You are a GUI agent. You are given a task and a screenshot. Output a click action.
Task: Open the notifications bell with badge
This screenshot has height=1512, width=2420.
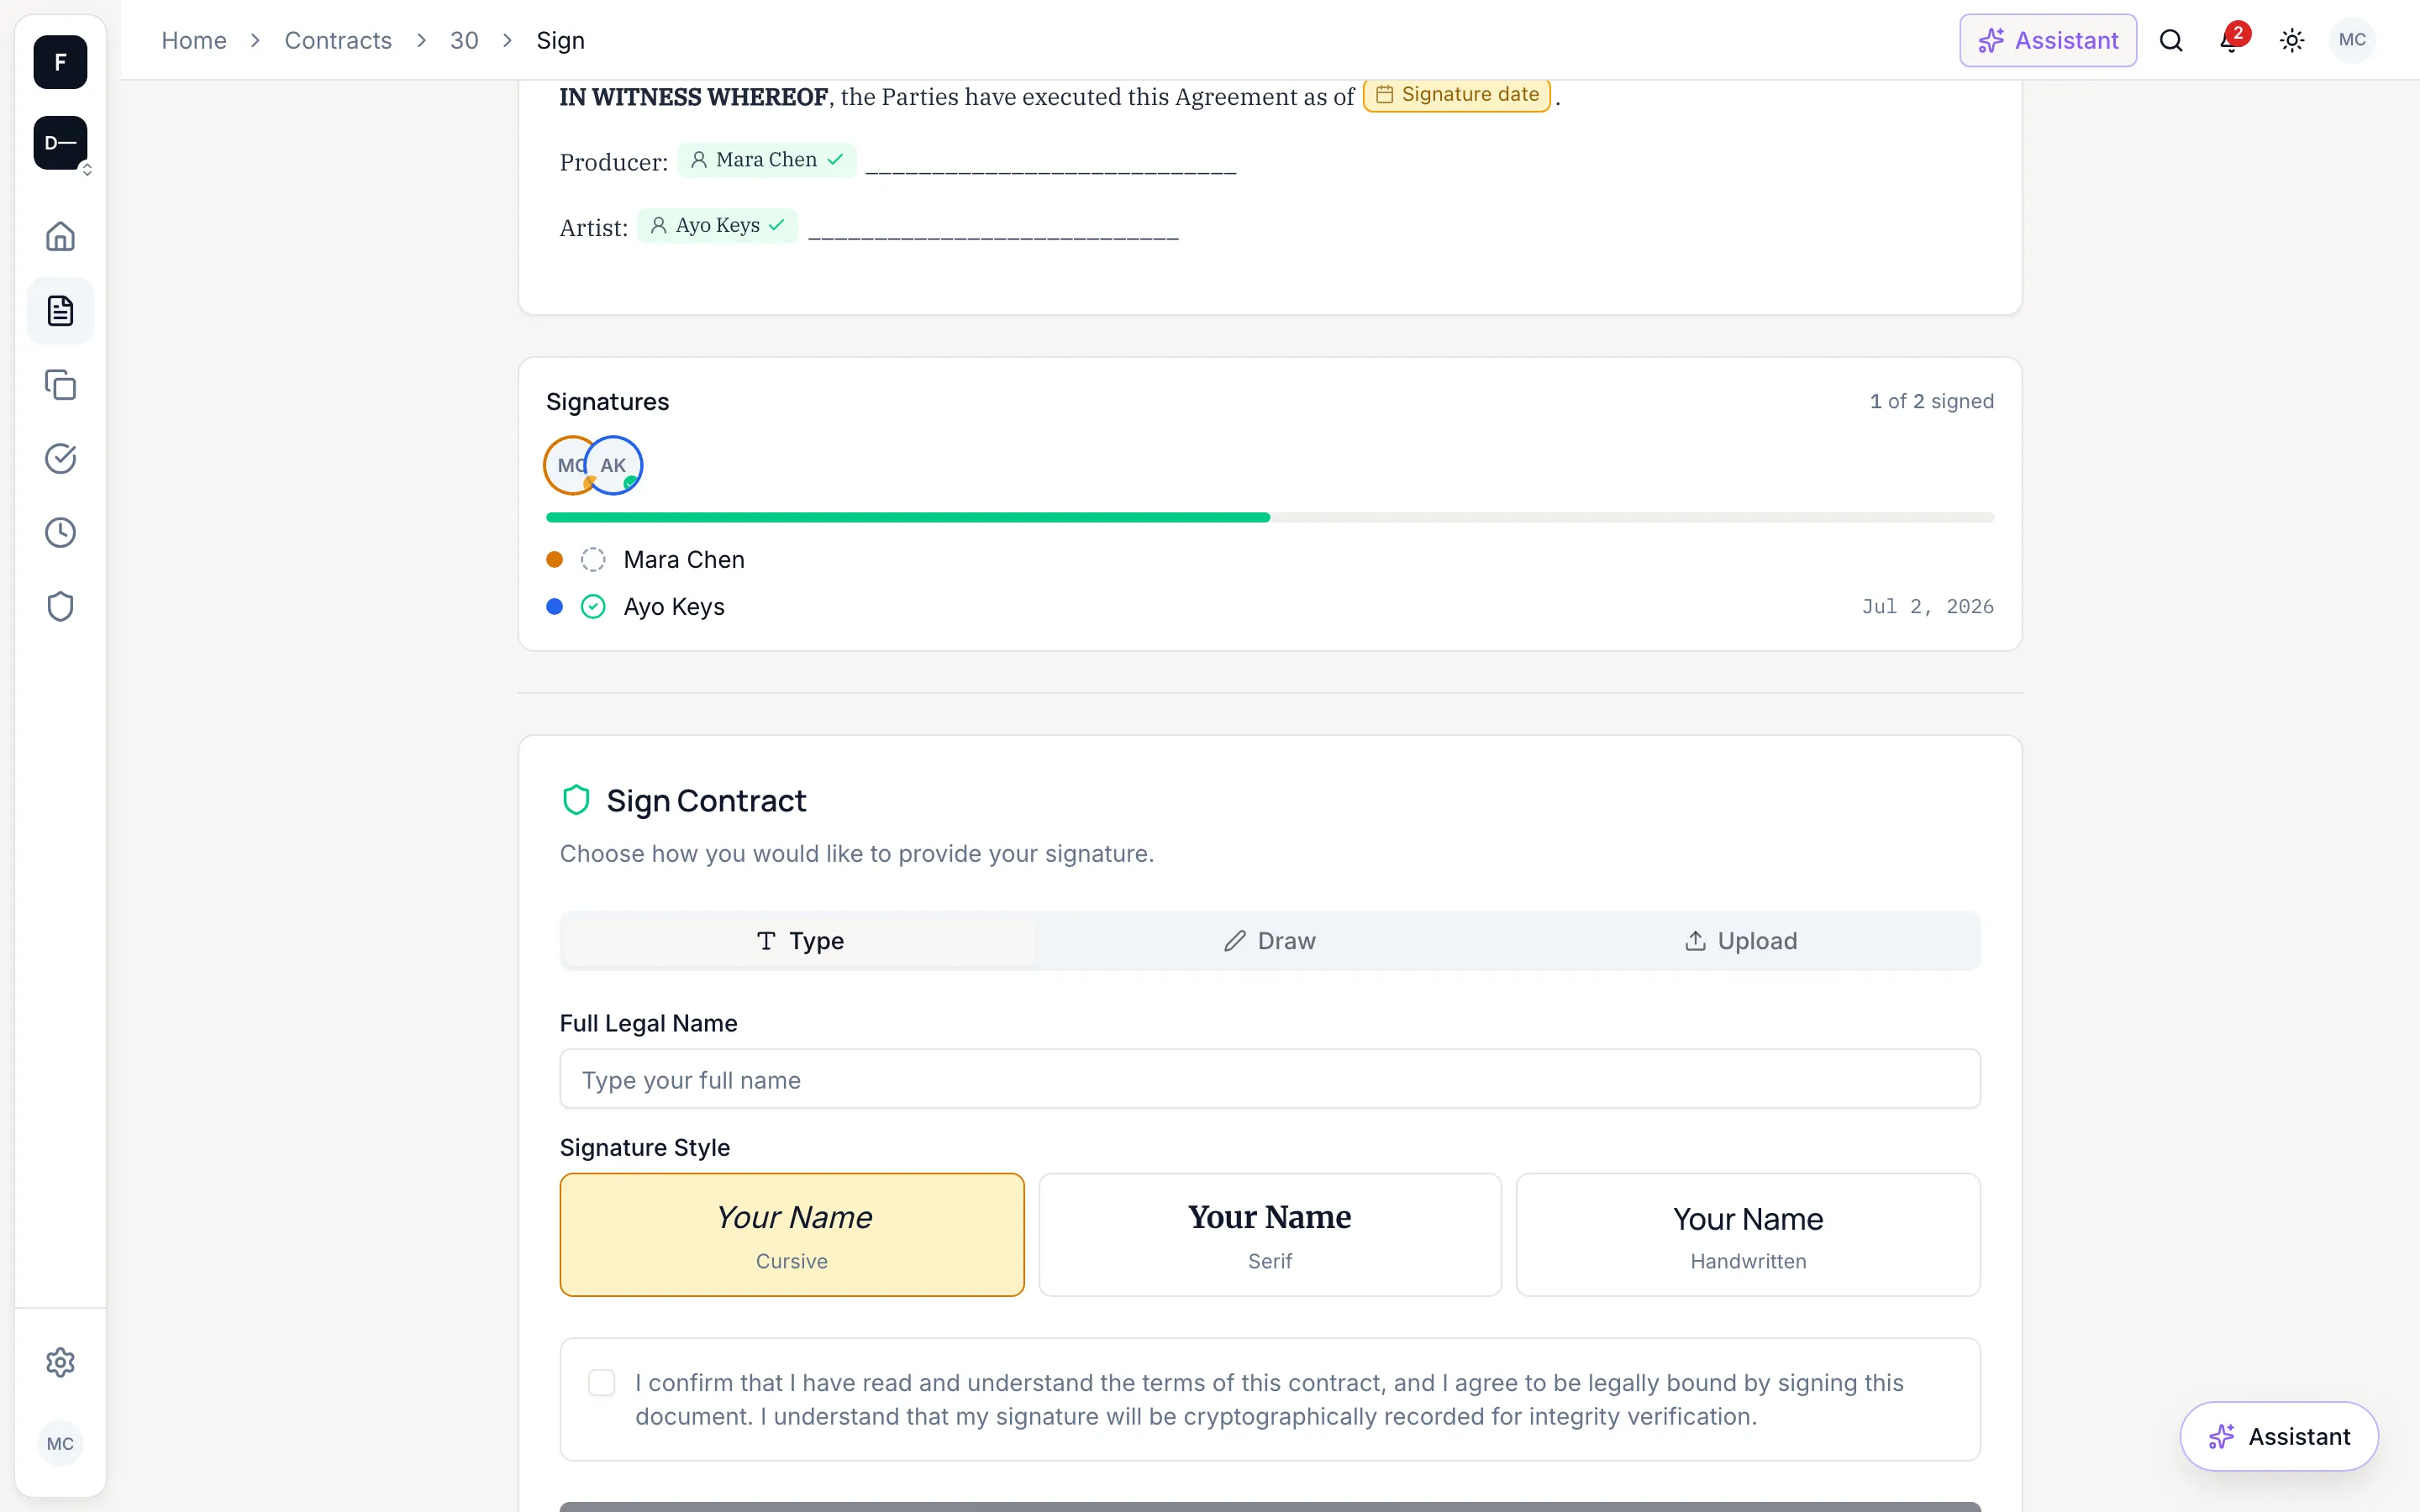tap(2232, 40)
